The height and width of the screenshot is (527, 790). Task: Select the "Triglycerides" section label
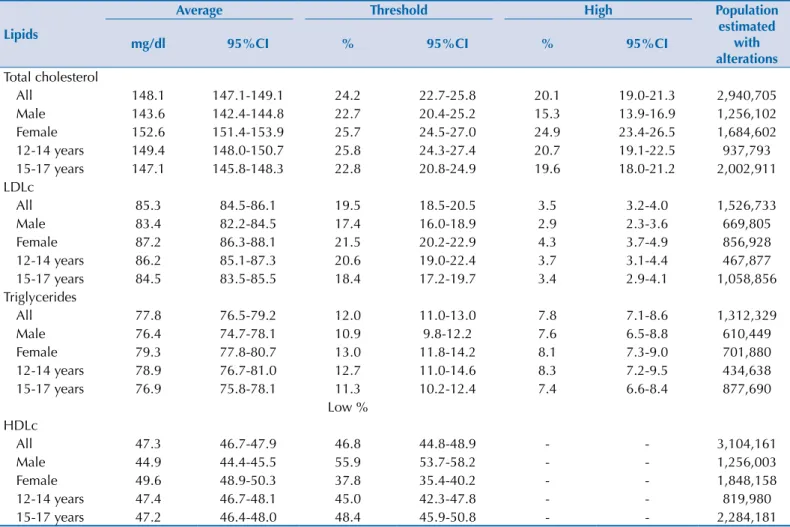40,297
